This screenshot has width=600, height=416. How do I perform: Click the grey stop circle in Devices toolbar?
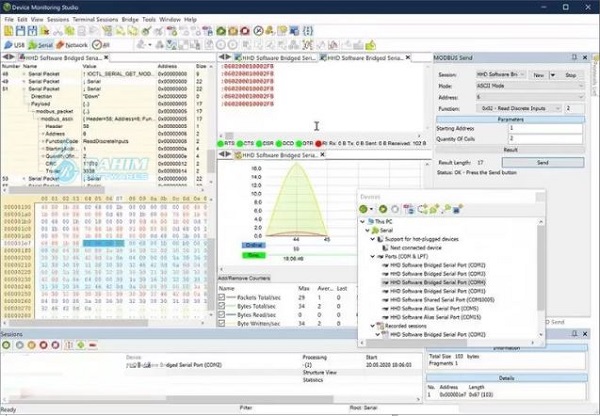click(395, 209)
